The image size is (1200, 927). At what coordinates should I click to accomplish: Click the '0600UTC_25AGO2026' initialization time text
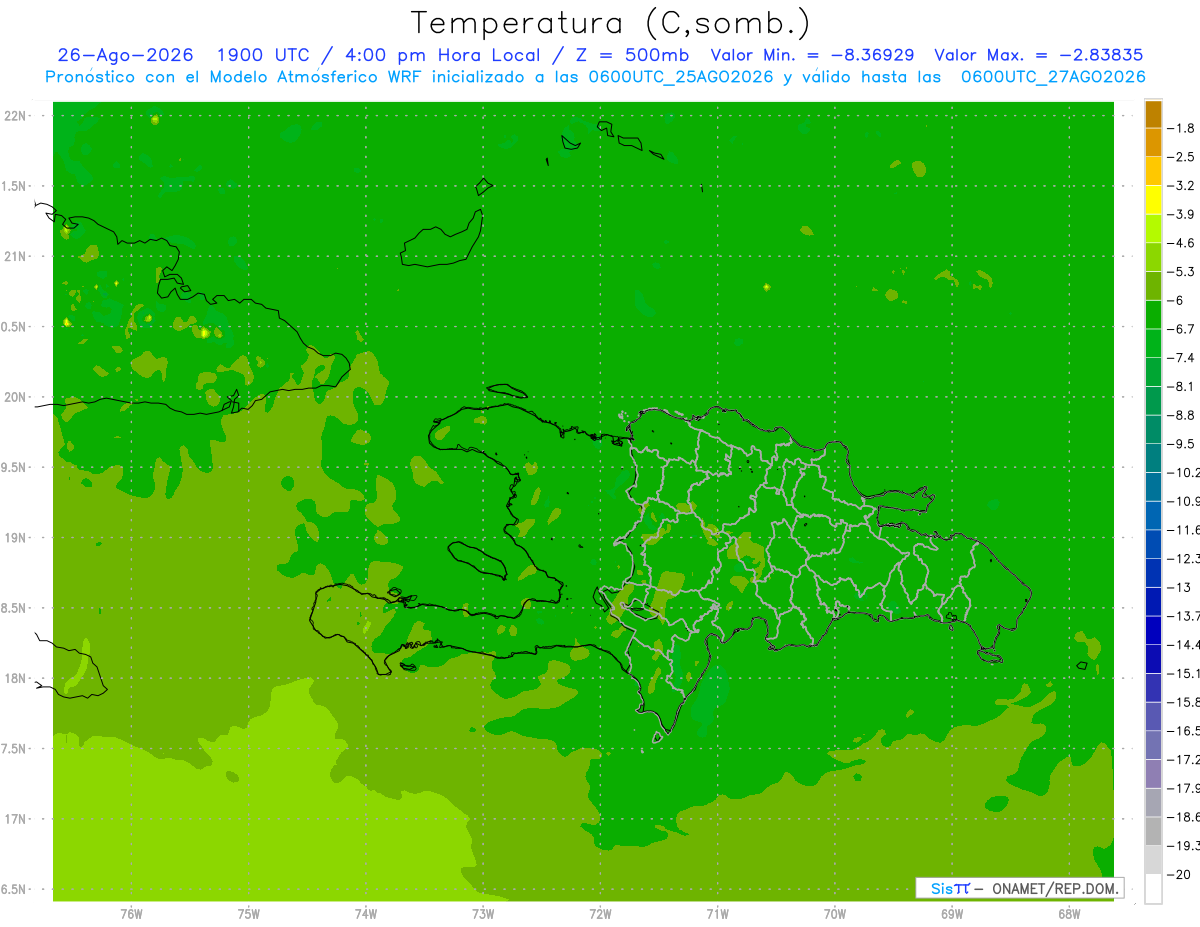(681, 77)
